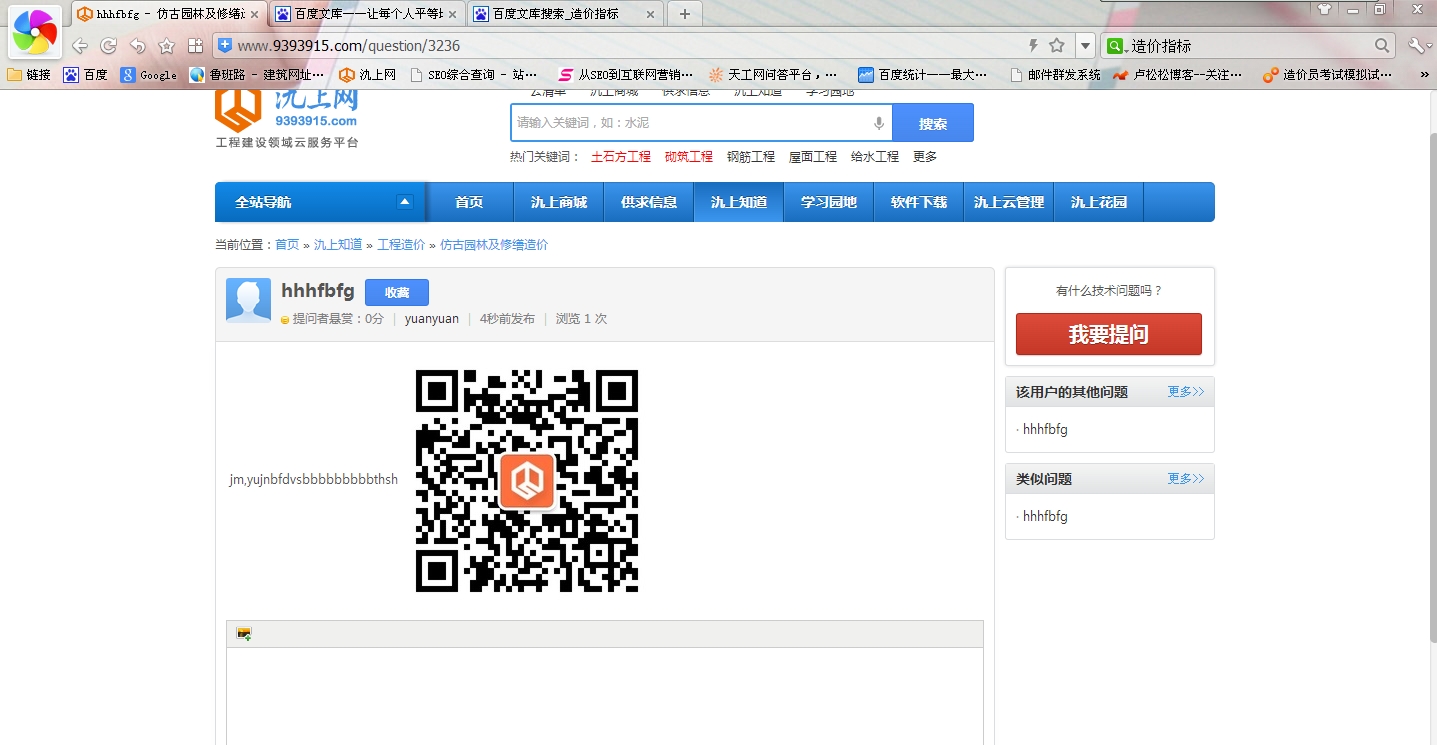Click the shield icon in address bar
This screenshot has height=745, width=1437.
[225, 45]
